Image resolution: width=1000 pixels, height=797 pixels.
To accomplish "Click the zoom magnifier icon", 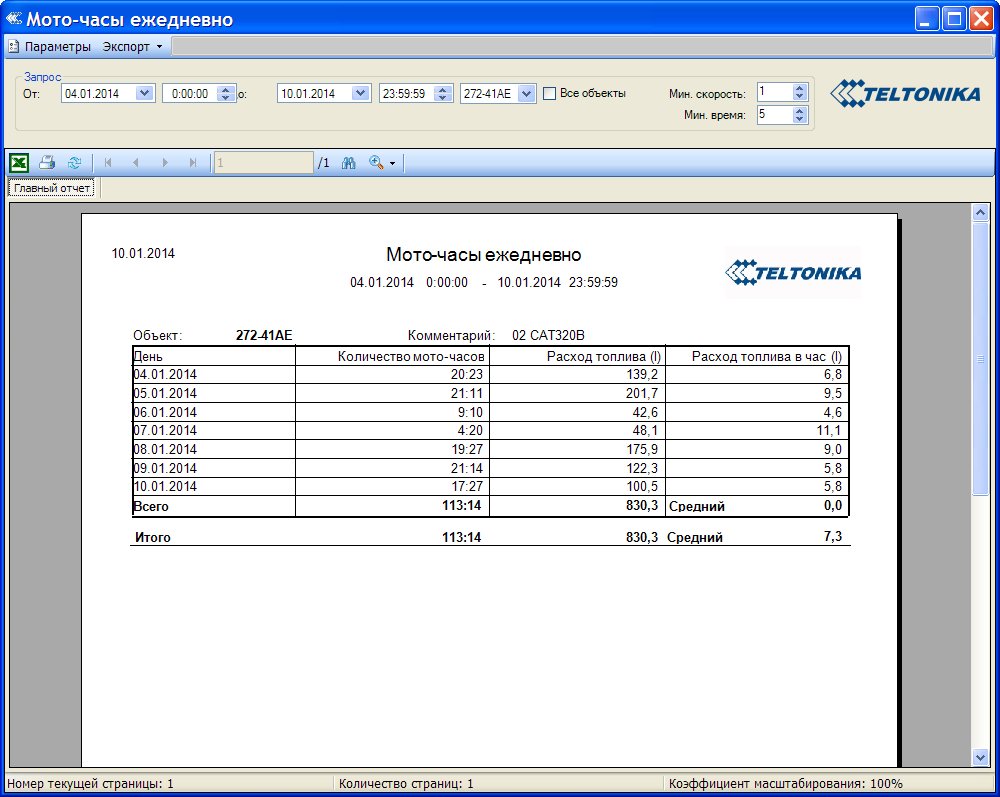I will (x=377, y=162).
